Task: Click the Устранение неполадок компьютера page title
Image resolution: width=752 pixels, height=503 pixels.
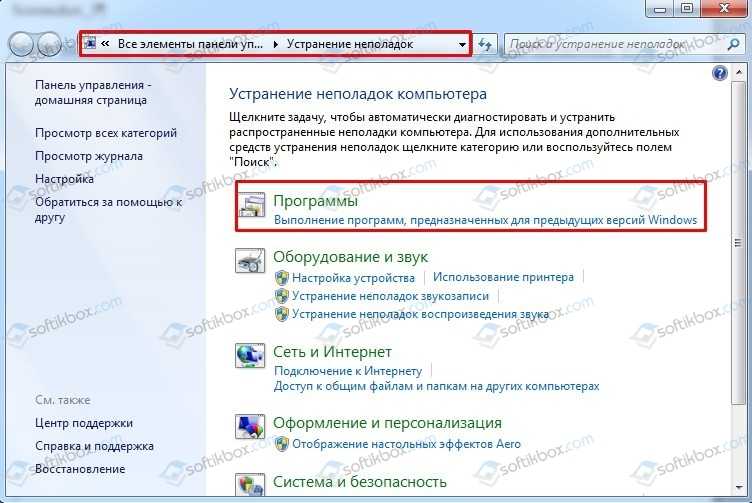Action: [x=358, y=94]
